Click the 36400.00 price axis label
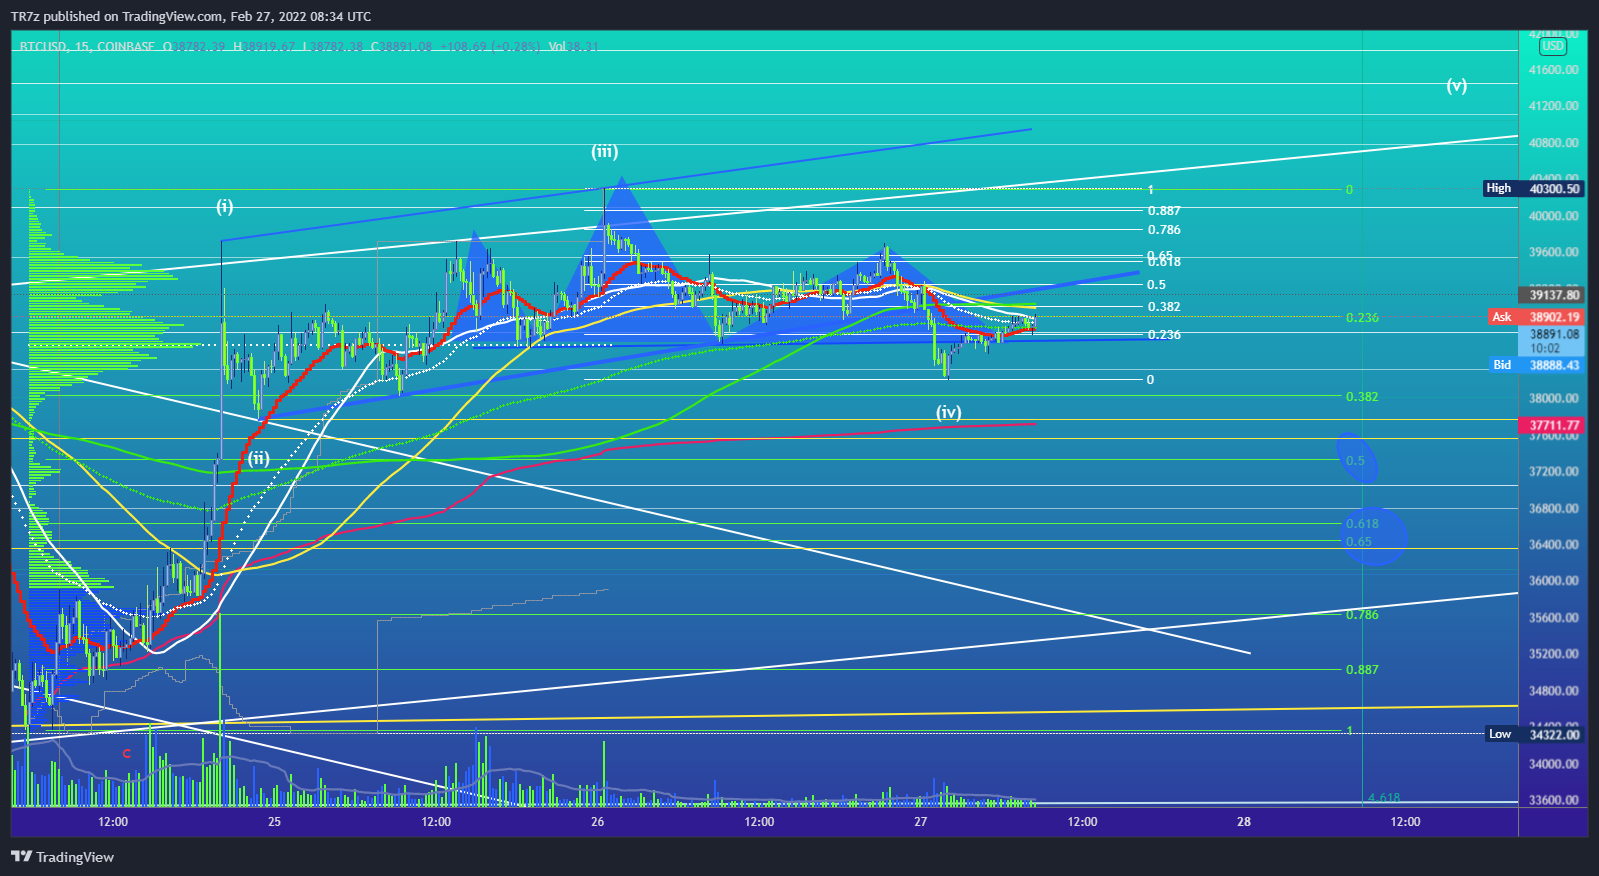 (1554, 545)
